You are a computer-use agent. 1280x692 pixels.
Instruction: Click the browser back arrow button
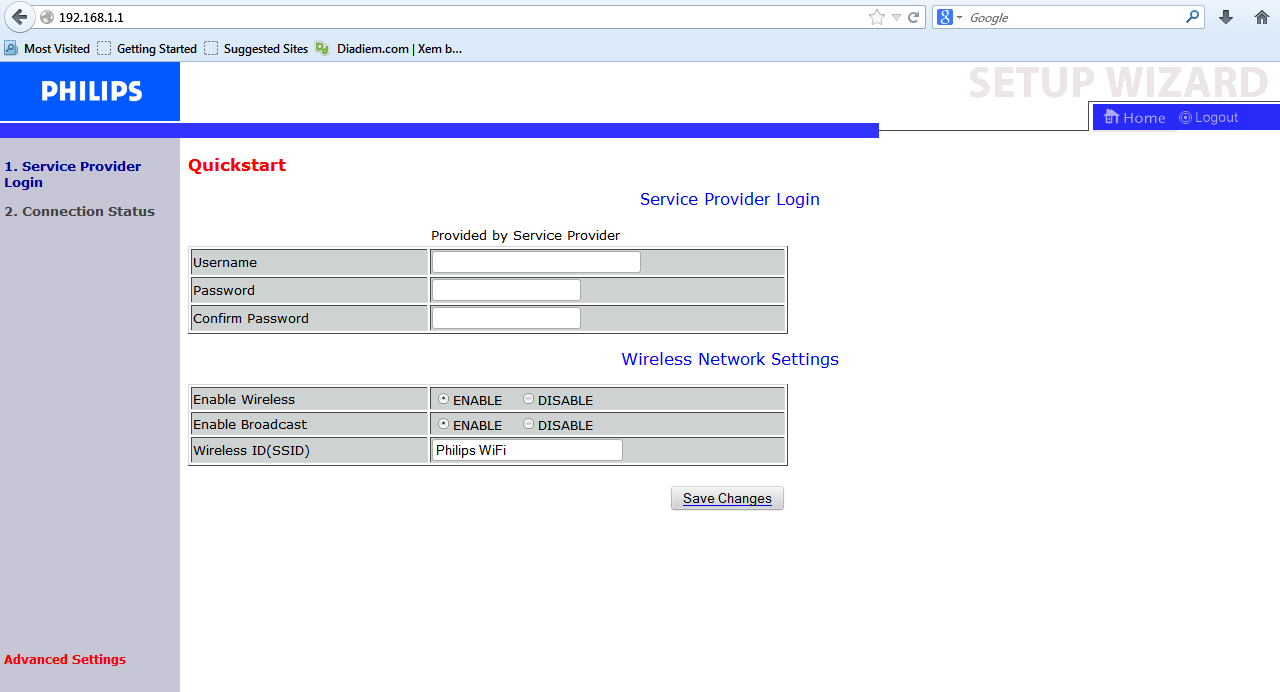pos(19,17)
